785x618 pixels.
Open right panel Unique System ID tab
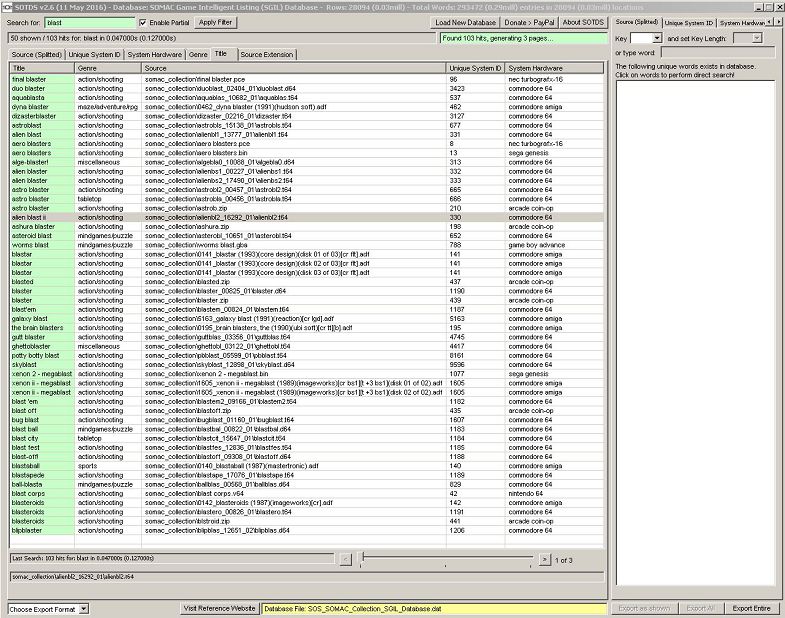pyautogui.click(x=688, y=22)
